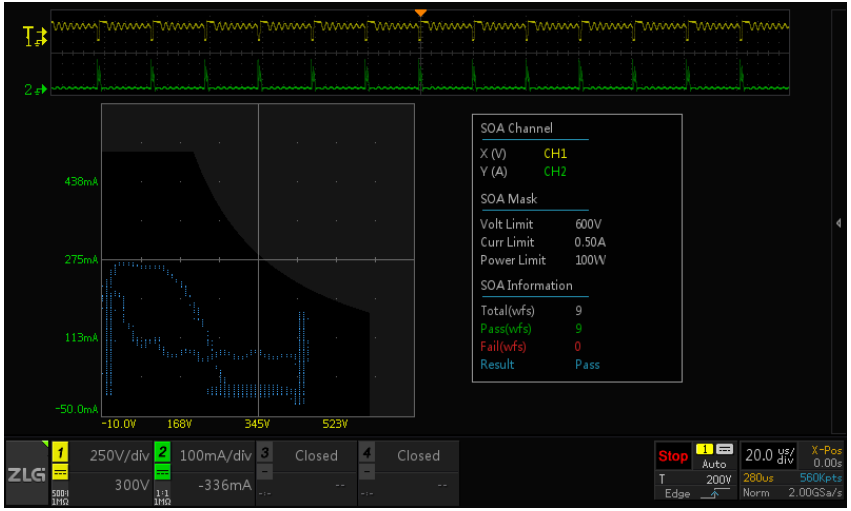Image resolution: width=851 pixels, height=511 pixels.
Task: Select the Power Limit 100W value
Action: pyautogui.click(x=590, y=260)
